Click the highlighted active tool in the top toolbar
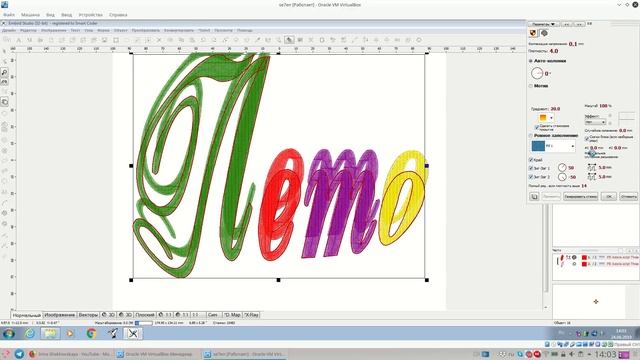Viewport: 640px width, 360px height. coord(289,40)
